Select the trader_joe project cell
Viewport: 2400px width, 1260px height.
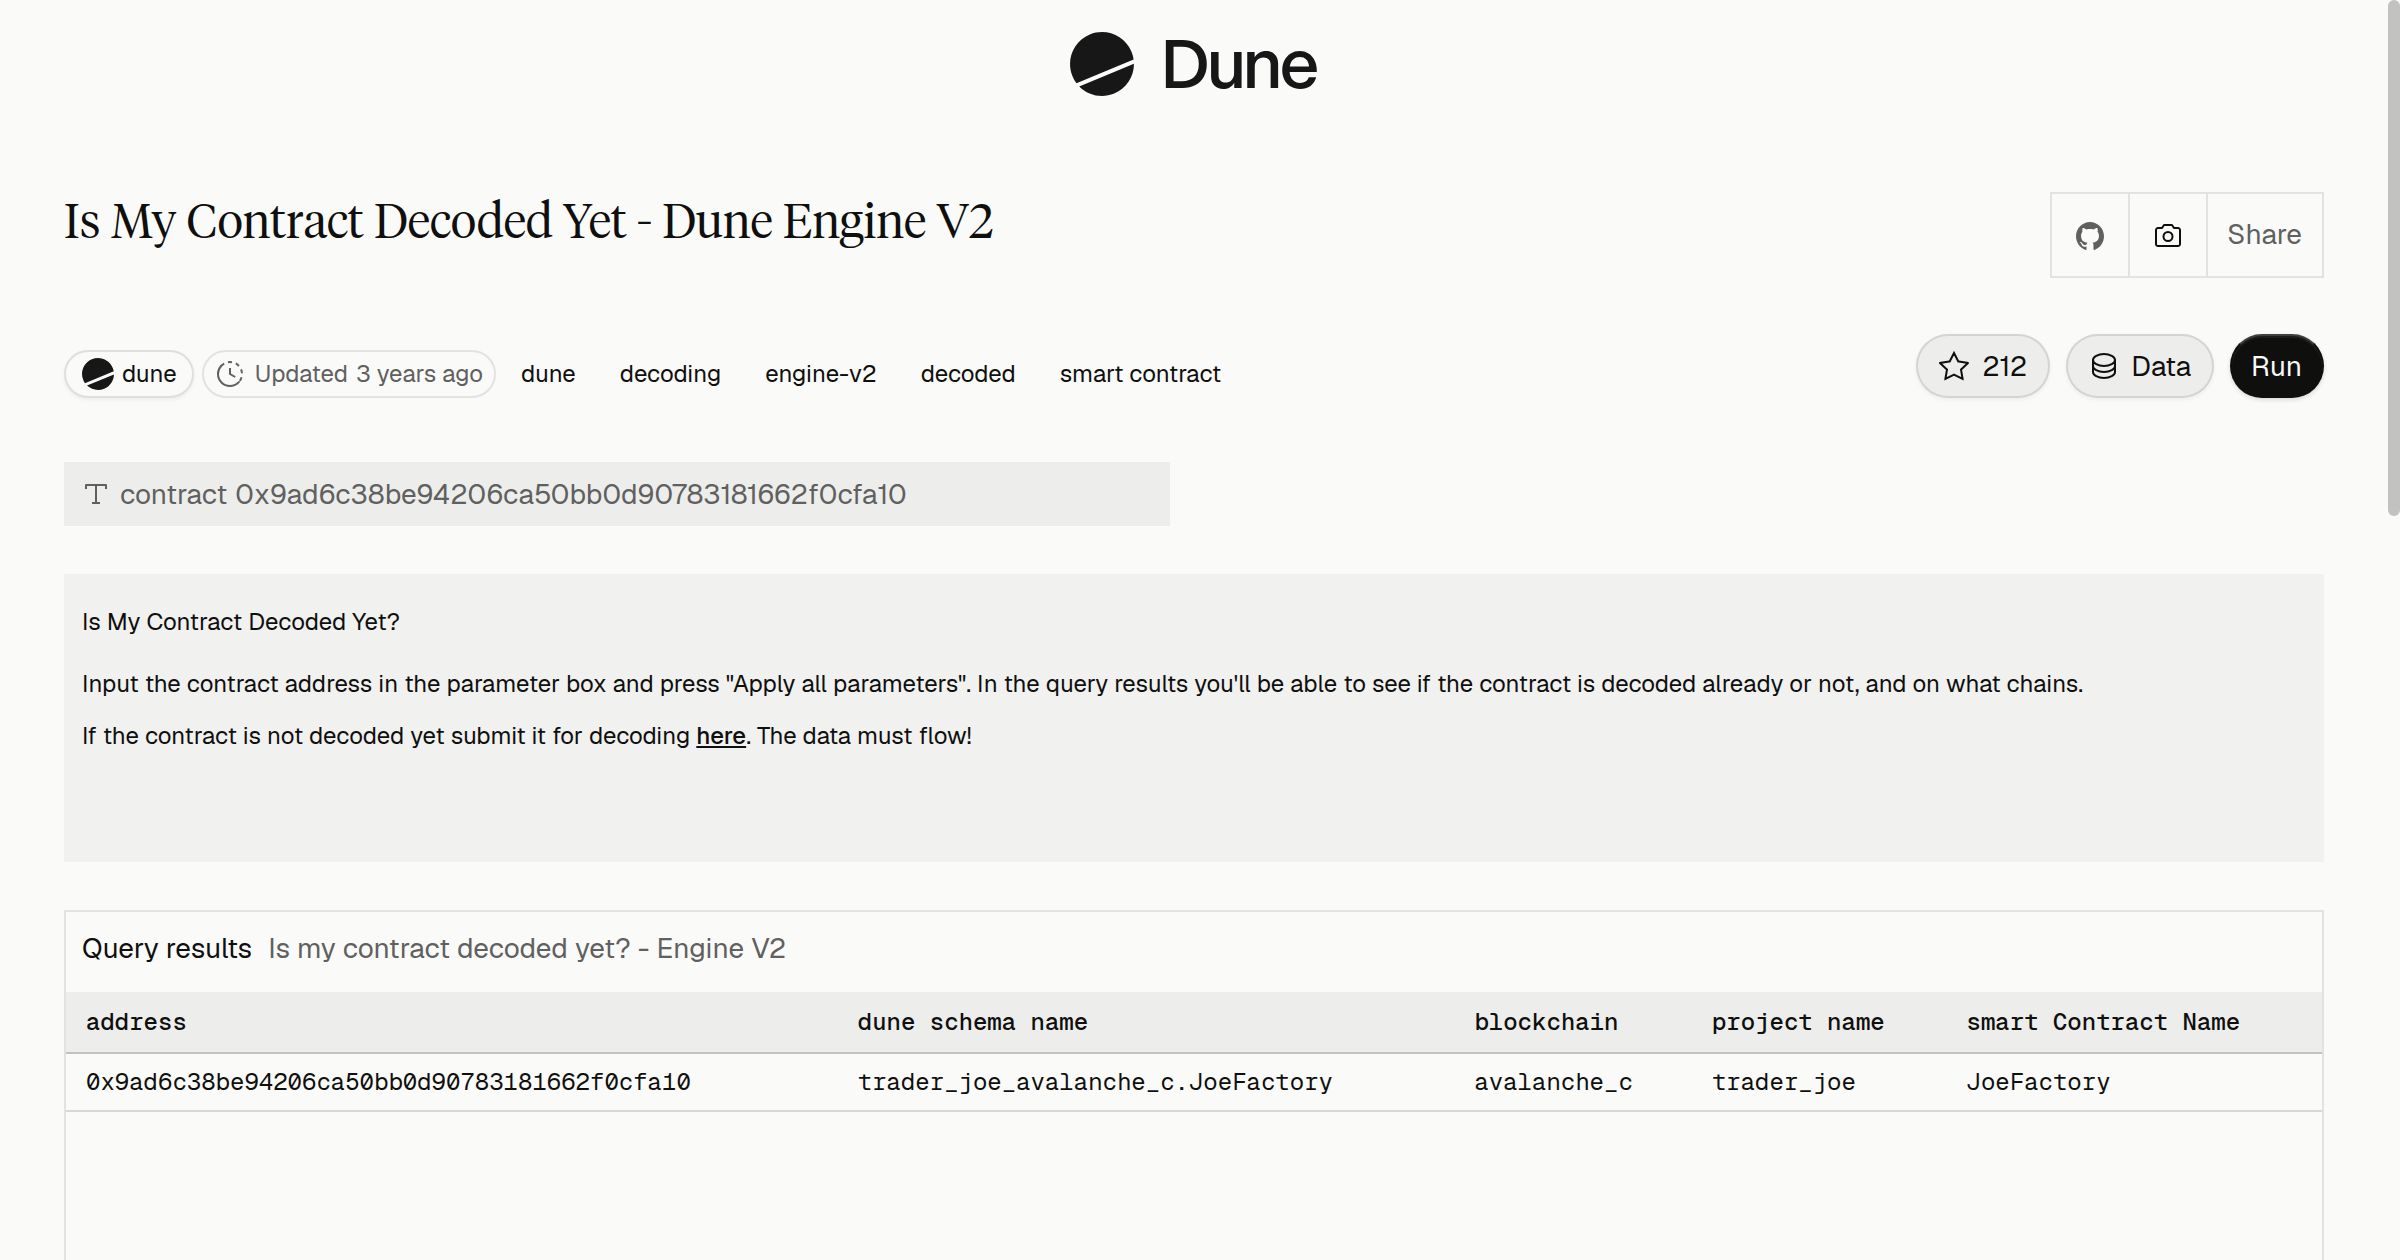(x=1783, y=1082)
